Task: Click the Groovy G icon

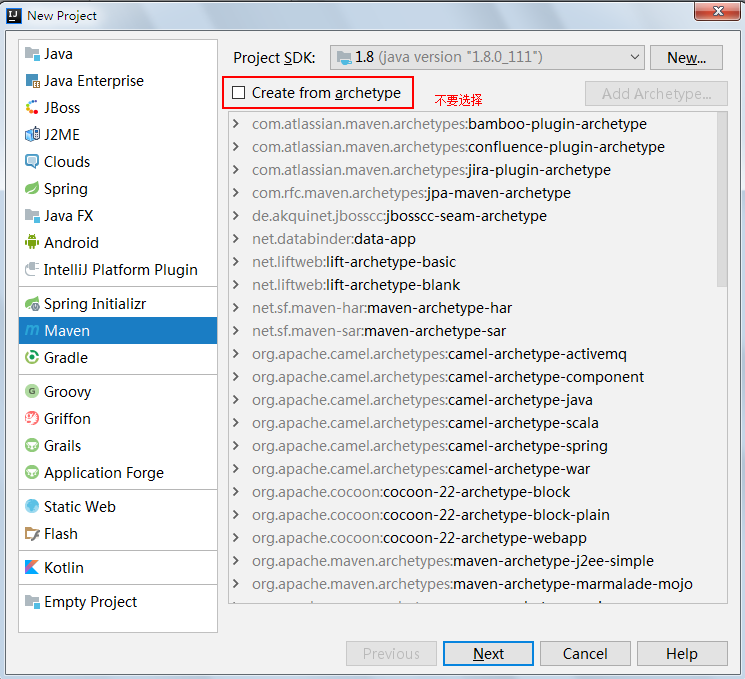Action: click(32, 392)
